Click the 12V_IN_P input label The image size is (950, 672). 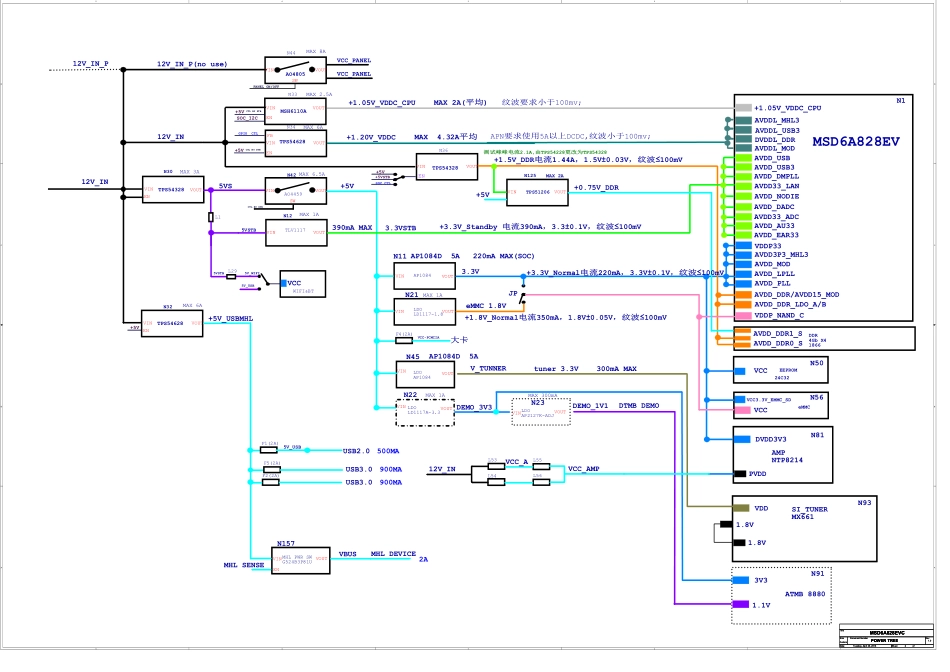tap(90, 64)
